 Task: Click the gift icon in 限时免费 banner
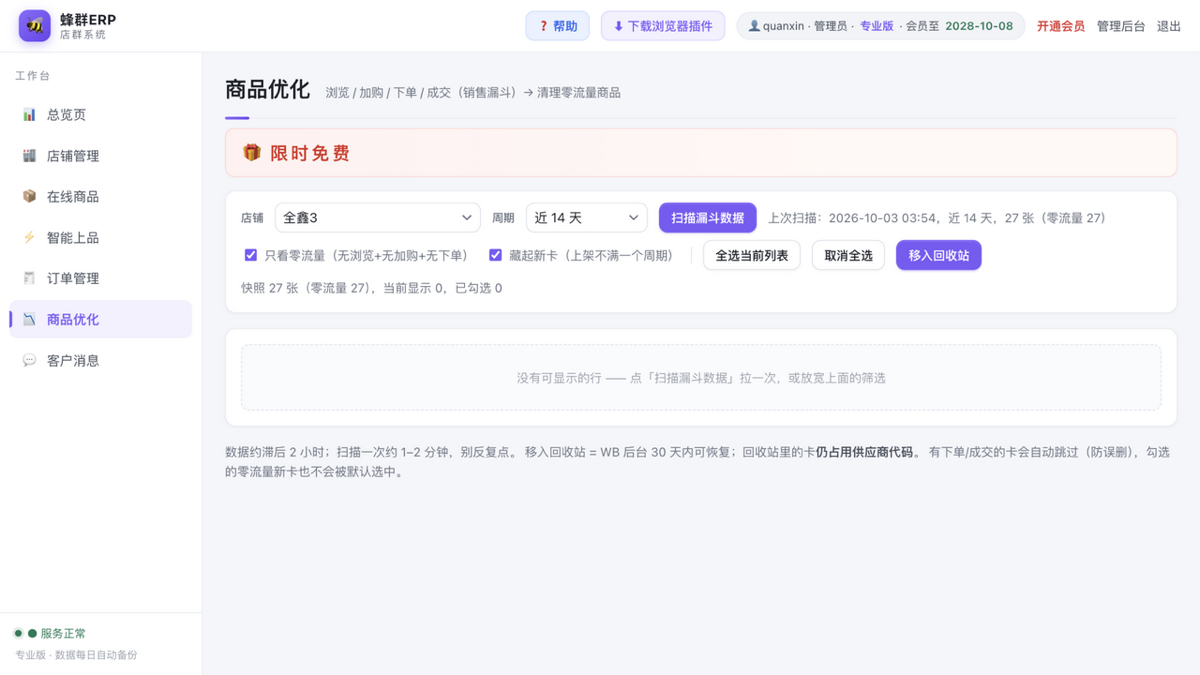[252, 153]
